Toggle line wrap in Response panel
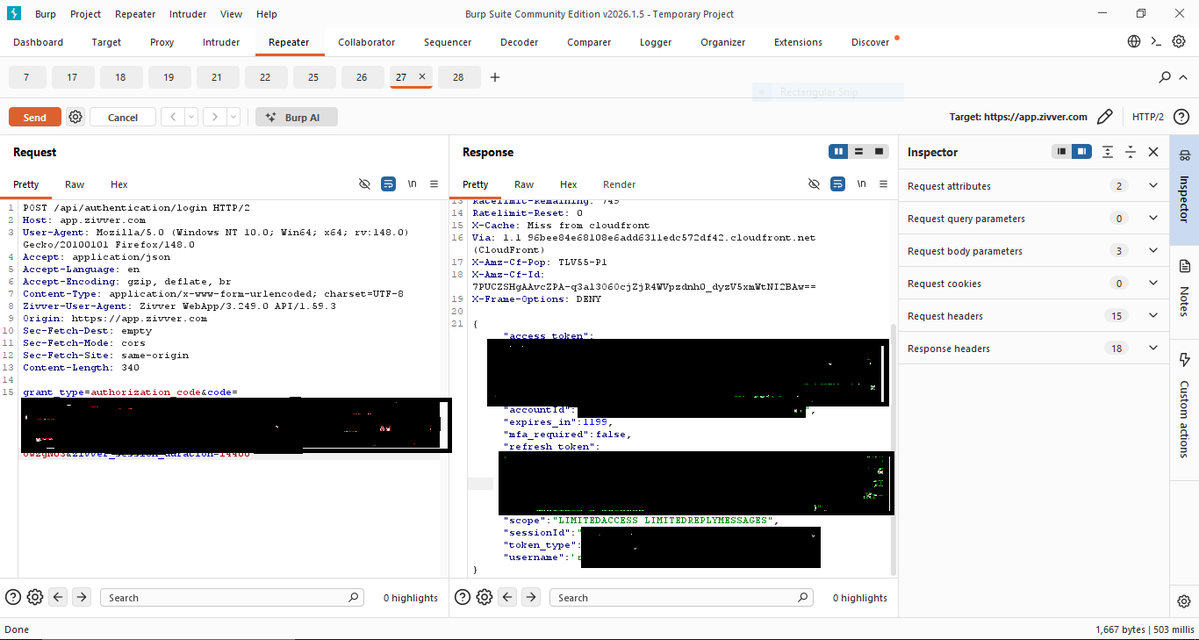 click(x=838, y=184)
